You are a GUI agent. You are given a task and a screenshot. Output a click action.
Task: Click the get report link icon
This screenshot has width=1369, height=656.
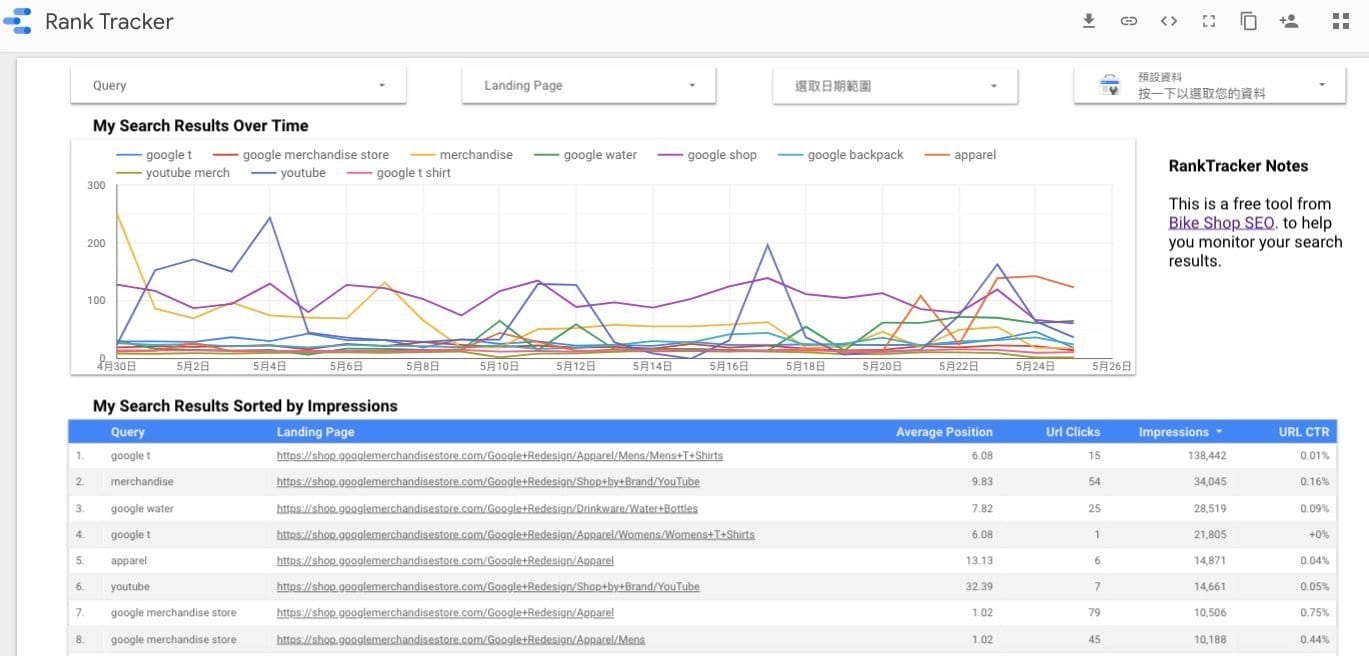coord(1129,21)
